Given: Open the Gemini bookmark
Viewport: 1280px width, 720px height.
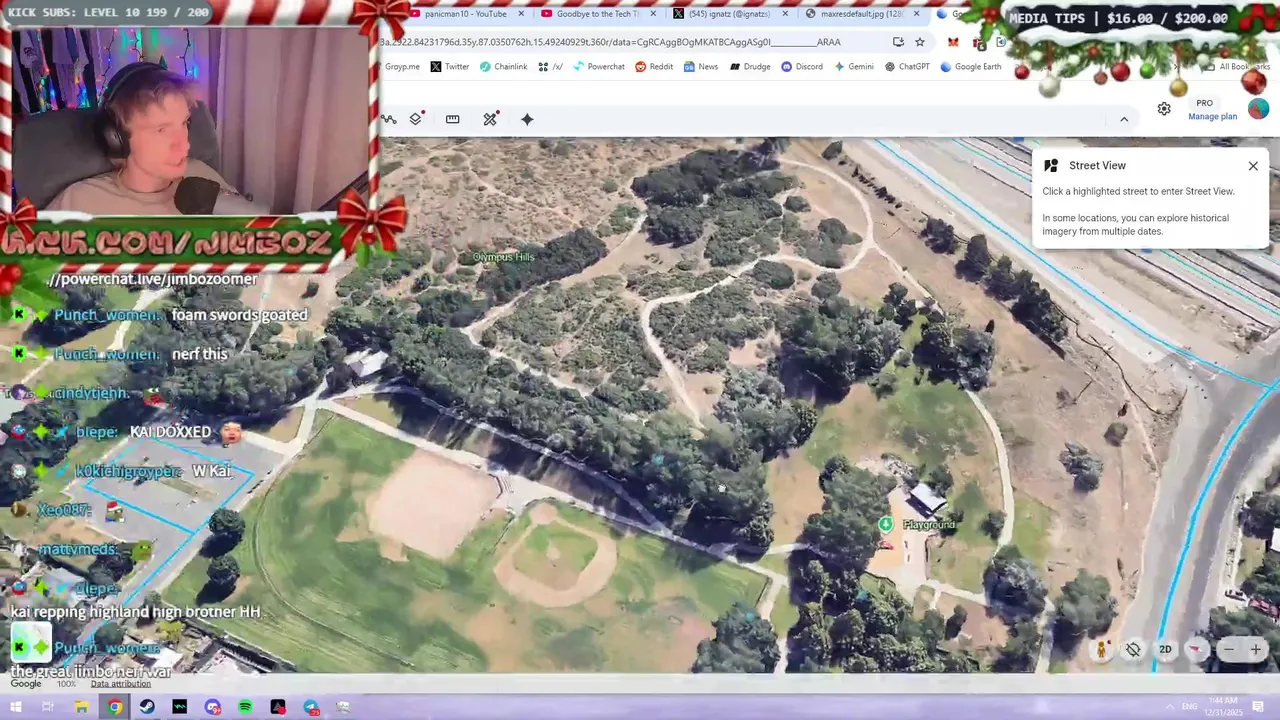Looking at the screenshot, I should [x=854, y=67].
